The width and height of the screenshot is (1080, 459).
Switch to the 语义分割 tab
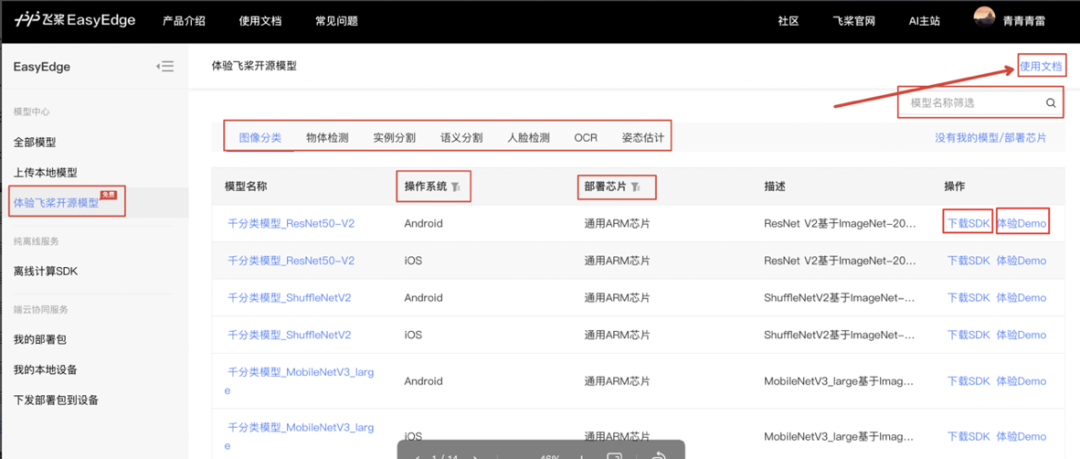[x=461, y=137]
